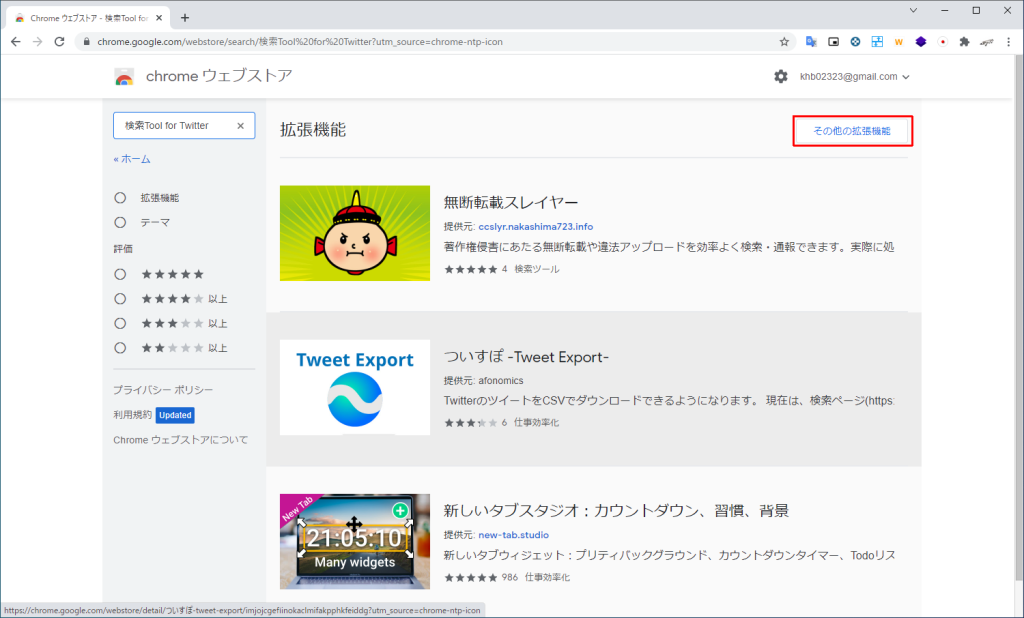Open the 無断転載スレイヤー extension title
This screenshot has width=1024, height=618.
511,203
